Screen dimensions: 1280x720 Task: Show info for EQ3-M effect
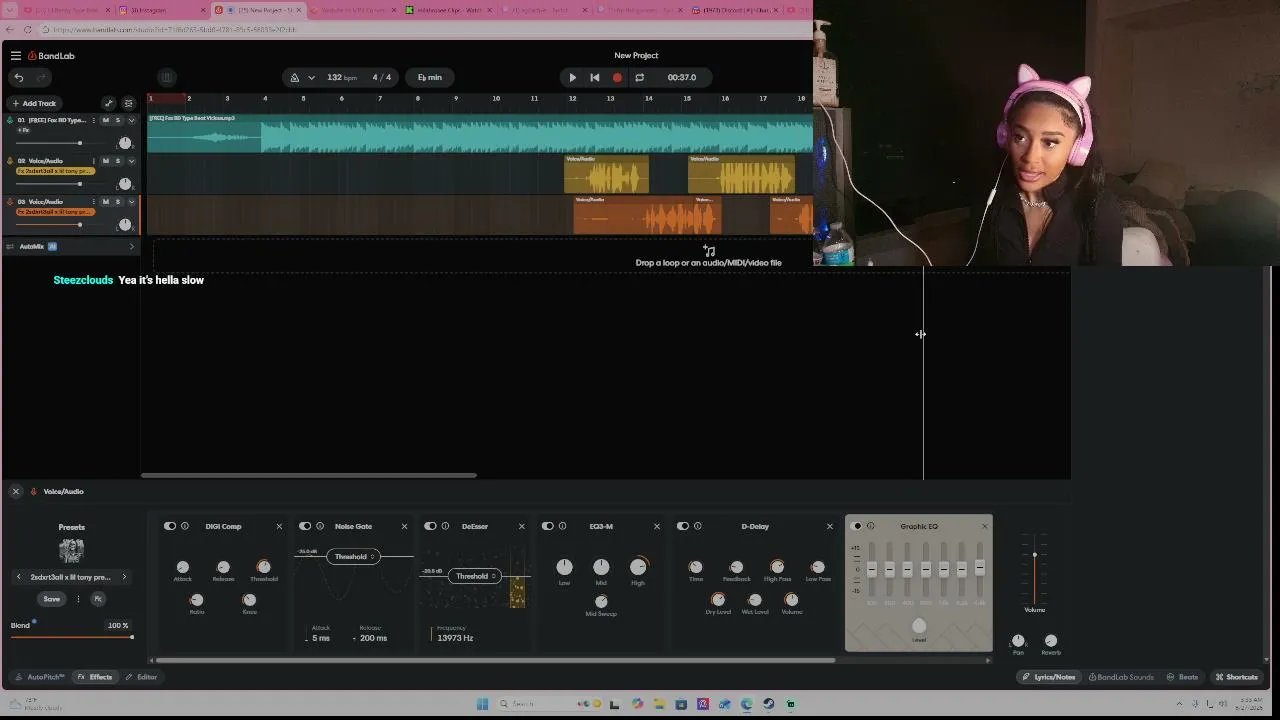(x=562, y=526)
